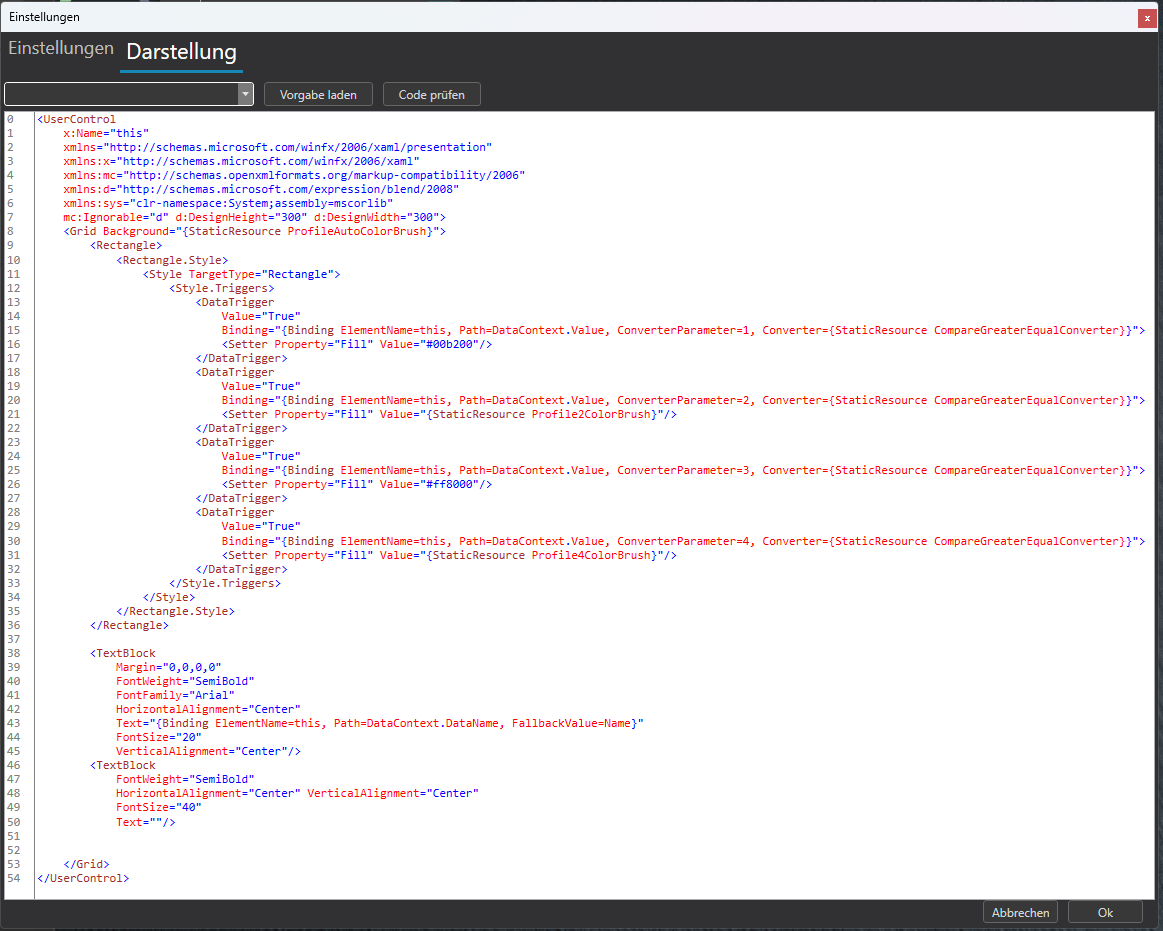Click inside the empty template combo box
This screenshot has width=1163, height=931.
click(x=120, y=94)
